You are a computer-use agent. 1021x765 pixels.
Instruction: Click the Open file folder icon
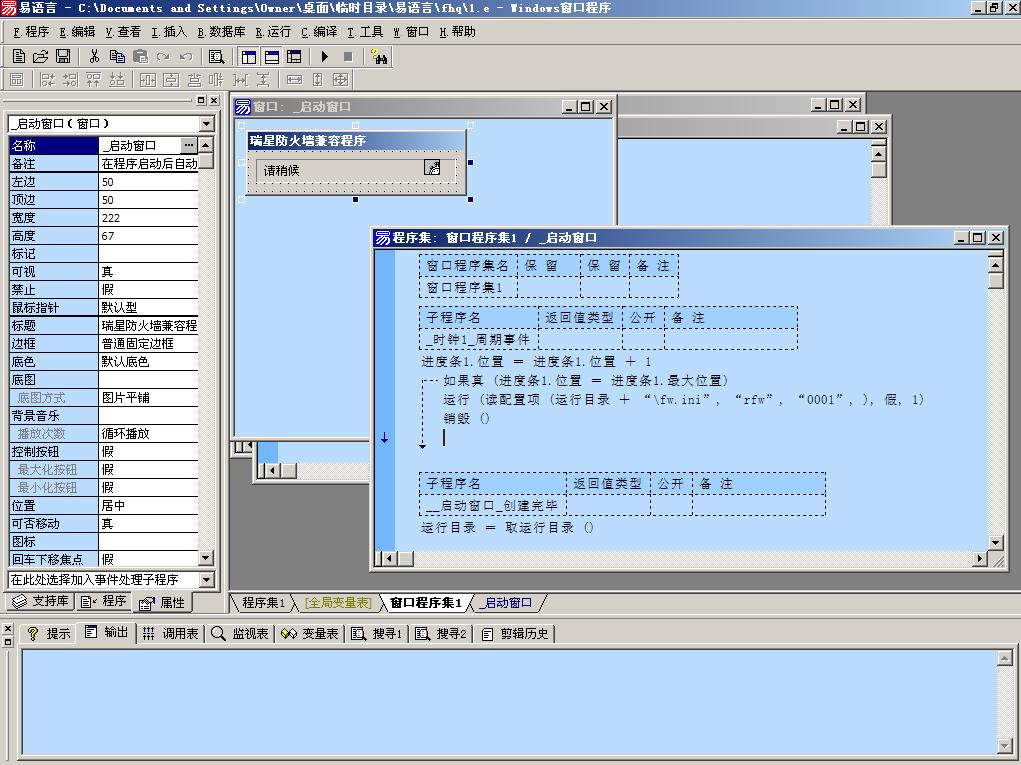(40, 57)
